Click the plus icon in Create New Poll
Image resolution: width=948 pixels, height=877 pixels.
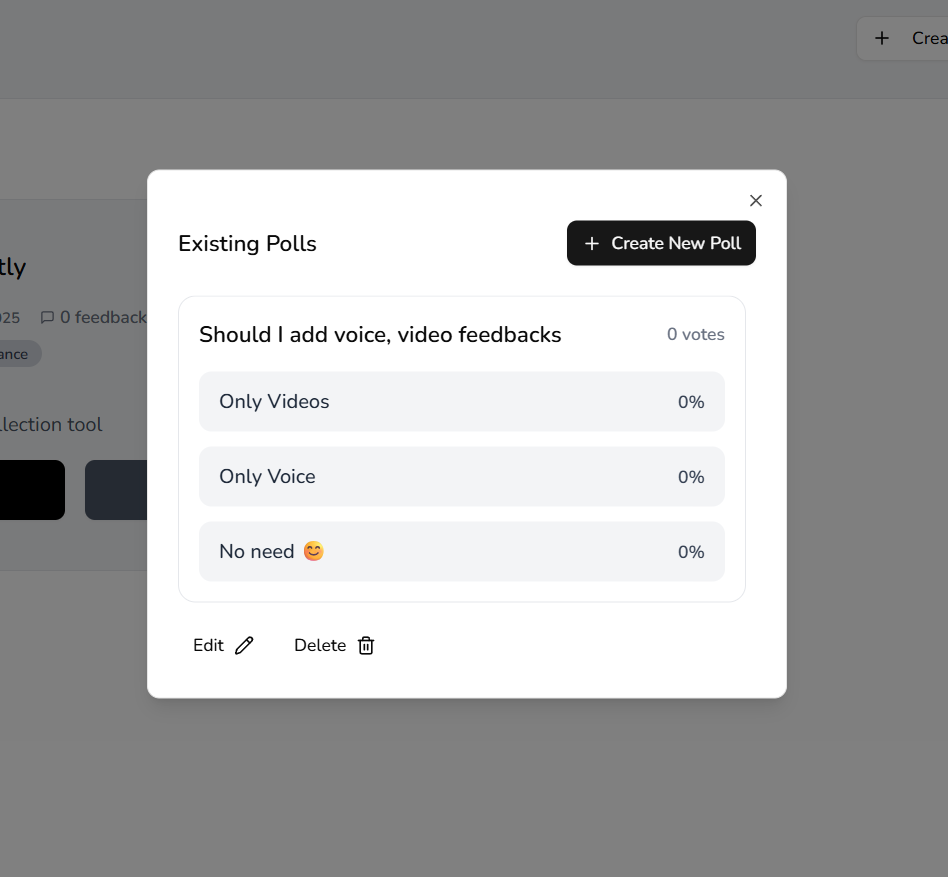[x=592, y=244]
